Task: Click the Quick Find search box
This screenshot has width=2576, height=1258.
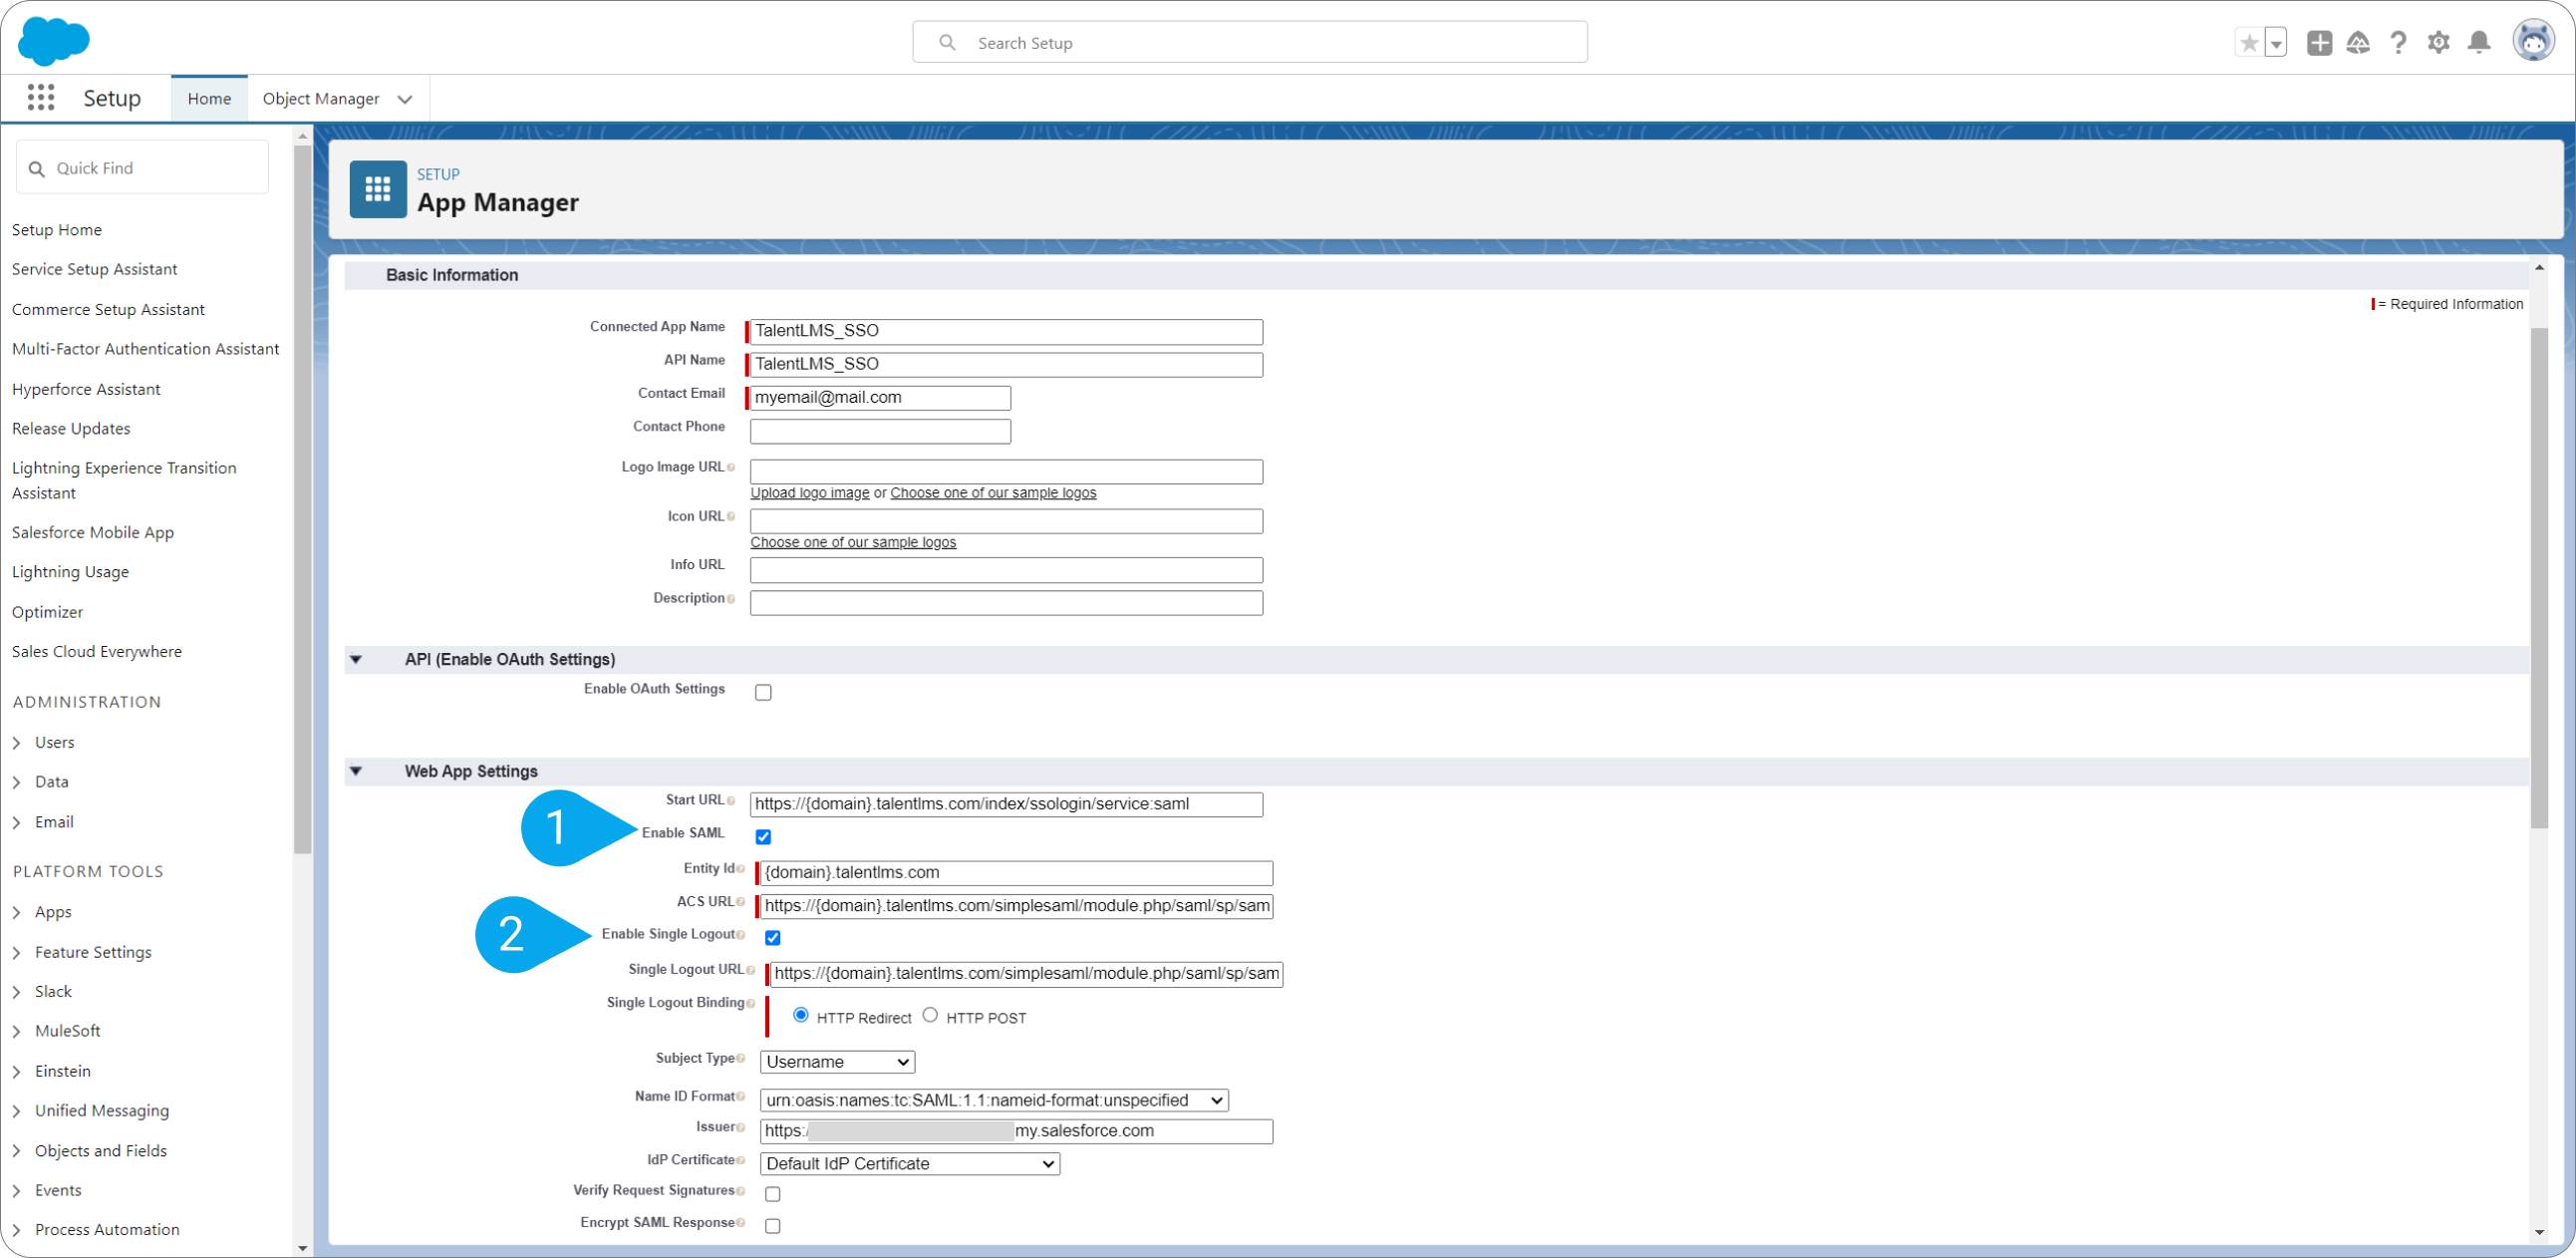Action: [x=143, y=168]
